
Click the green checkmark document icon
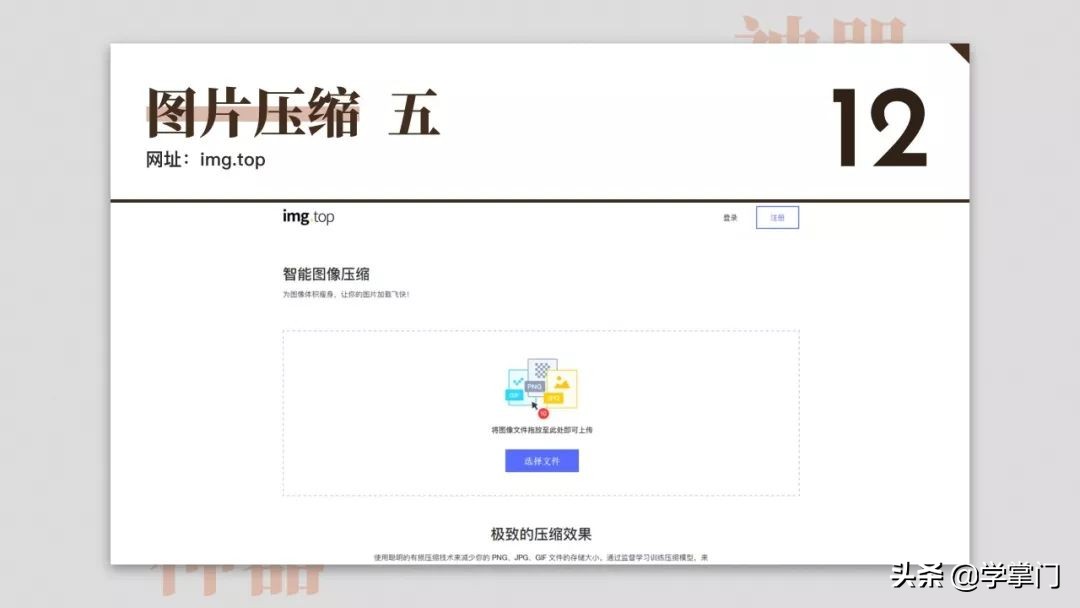pyautogui.click(x=518, y=379)
